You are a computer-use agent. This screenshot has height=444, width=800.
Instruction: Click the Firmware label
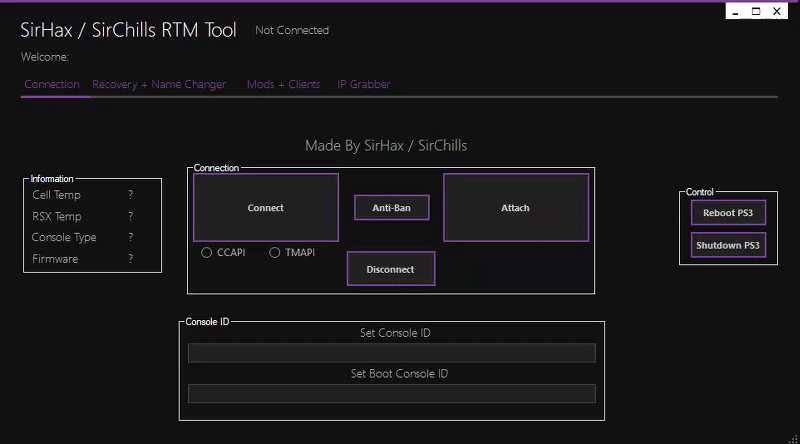click(x=55, y=259)
